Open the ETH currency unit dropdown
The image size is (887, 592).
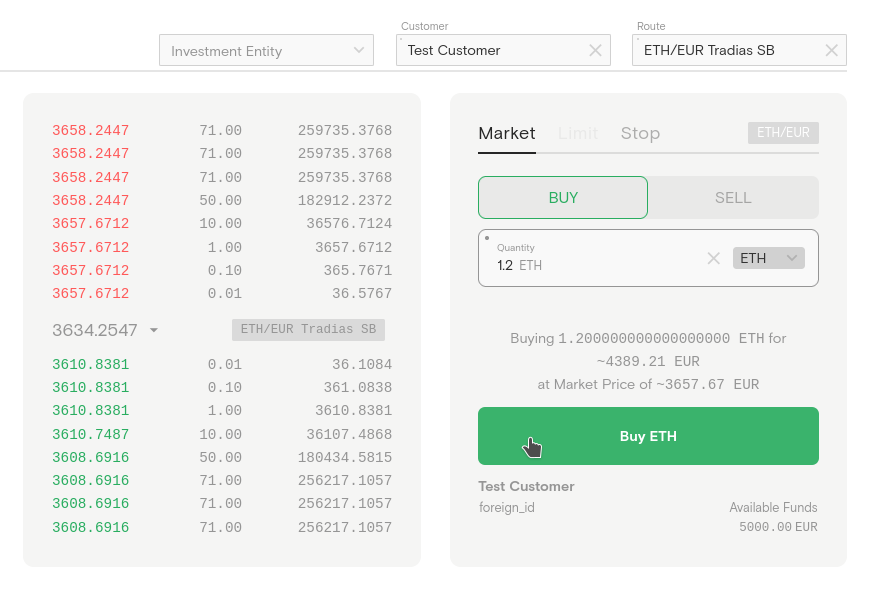click(769, 258)
